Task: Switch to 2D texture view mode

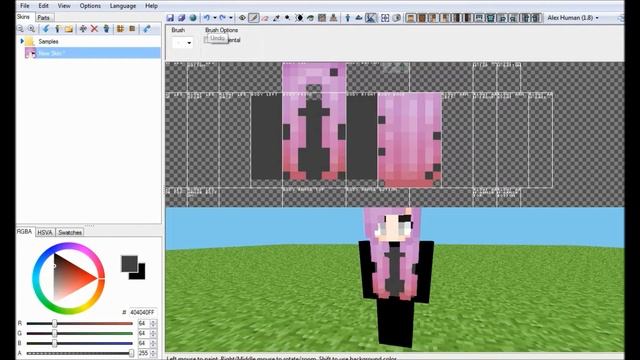Action: (x=359, y=18)
